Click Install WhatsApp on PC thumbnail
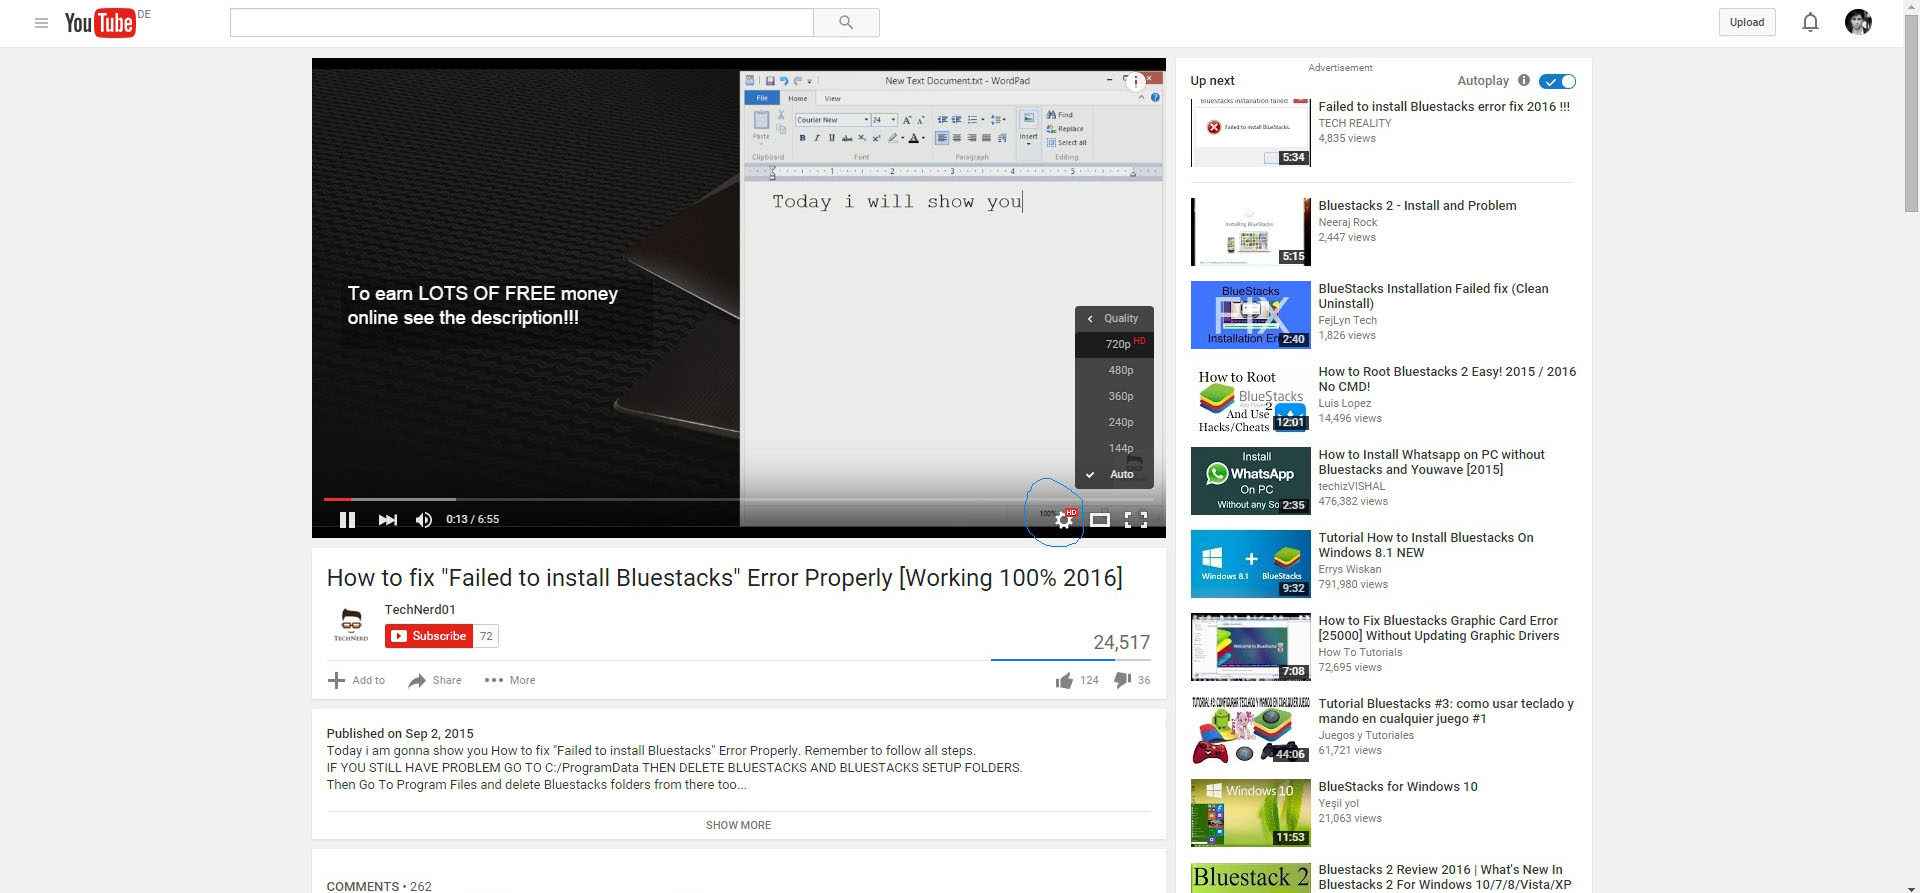Screen dimensions: 1920x893 [1250, 481]
